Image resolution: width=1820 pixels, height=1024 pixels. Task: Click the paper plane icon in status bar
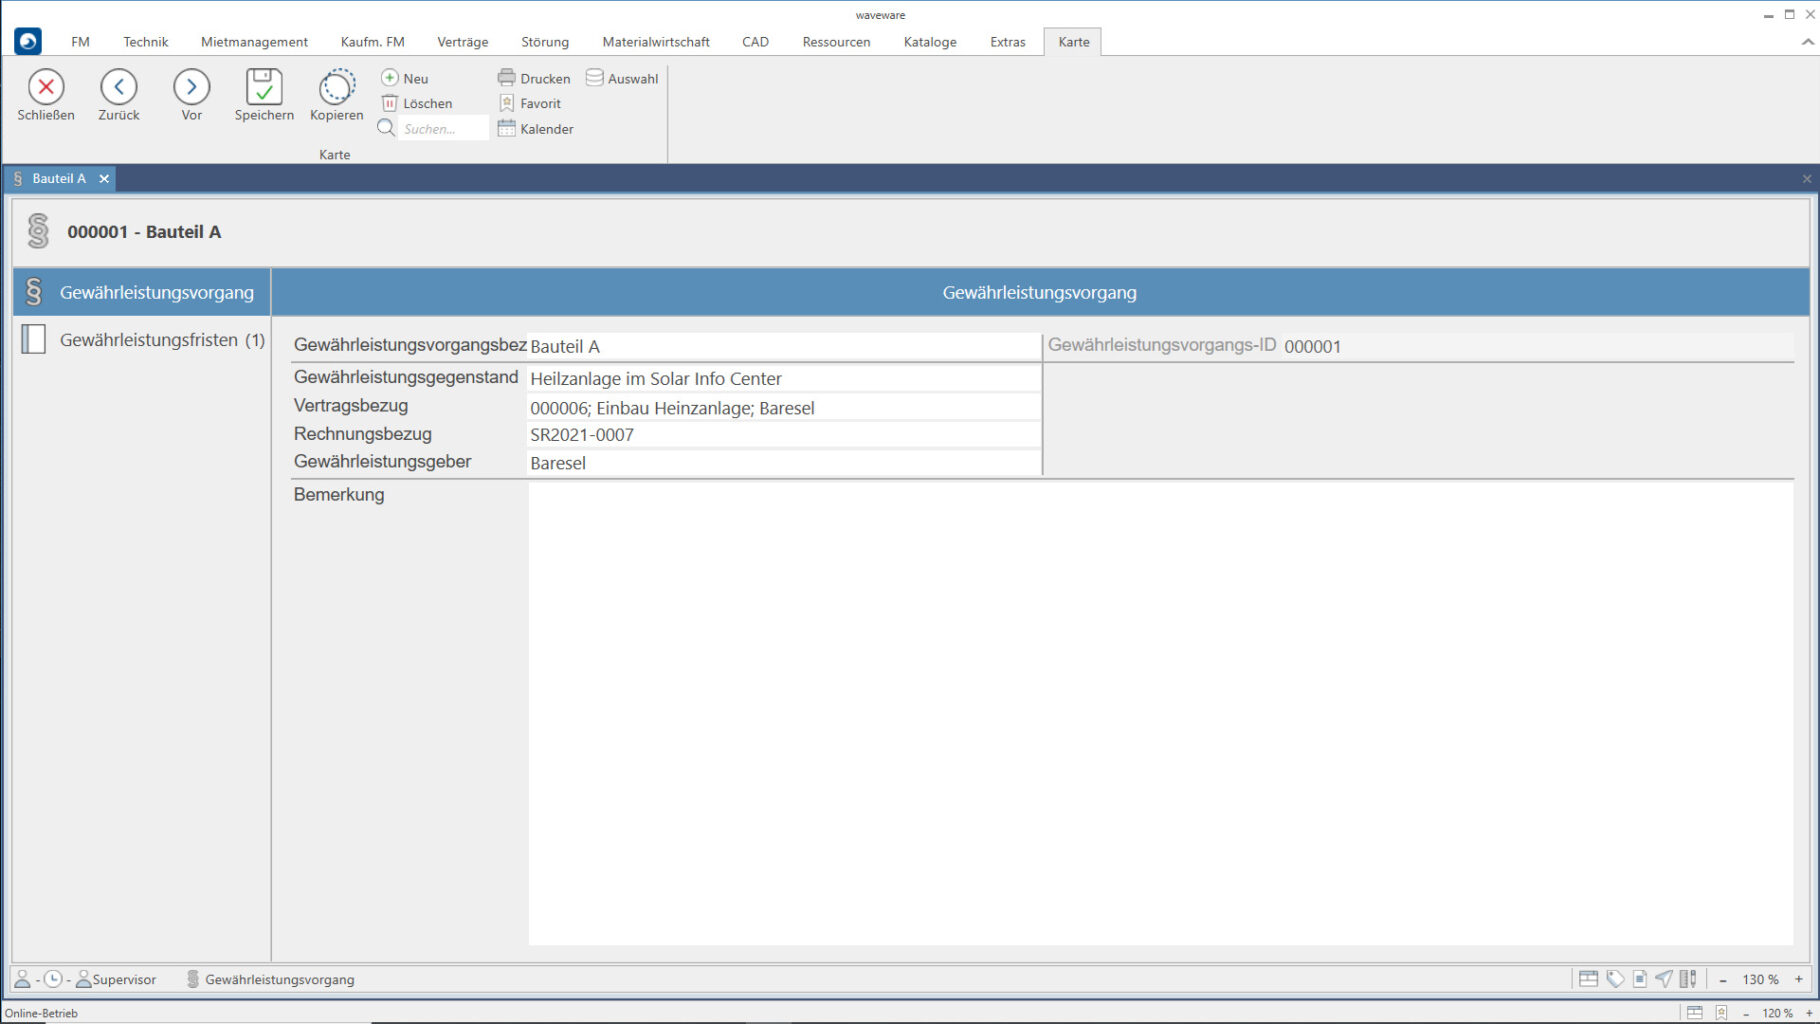[1663, 979]
